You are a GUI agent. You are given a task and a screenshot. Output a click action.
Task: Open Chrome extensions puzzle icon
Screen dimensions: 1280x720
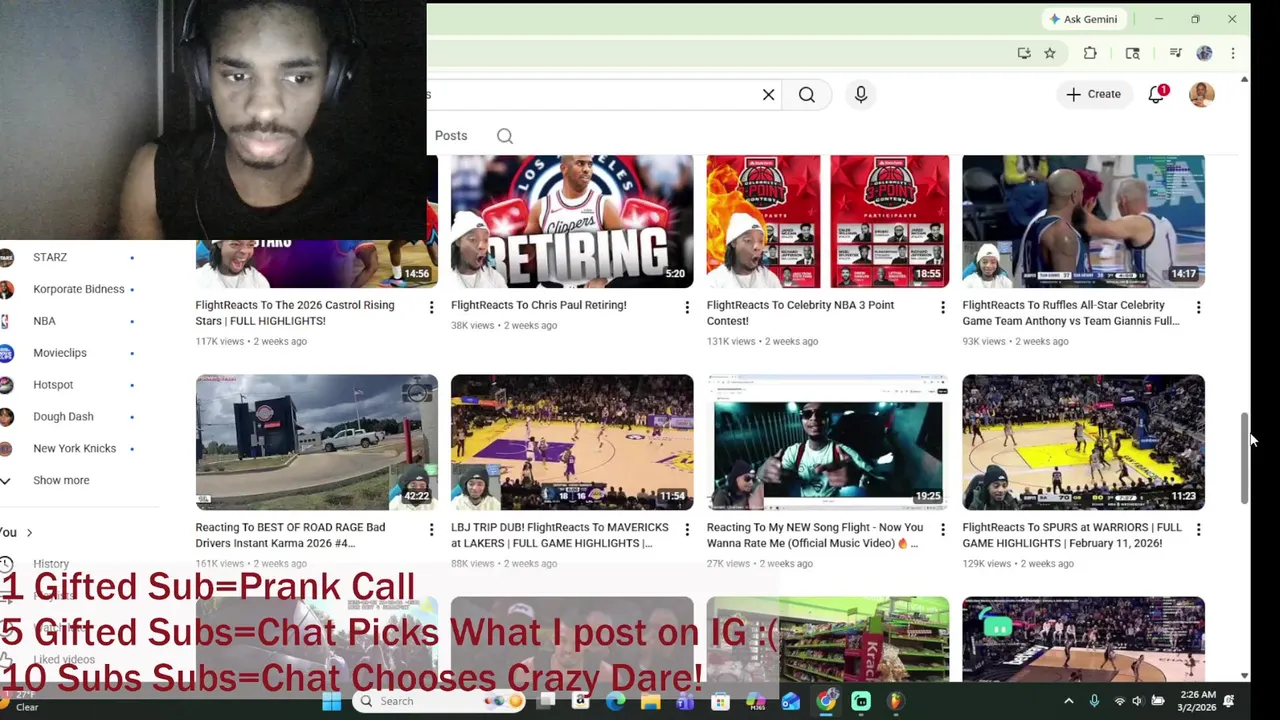(x=1090, y=53)
